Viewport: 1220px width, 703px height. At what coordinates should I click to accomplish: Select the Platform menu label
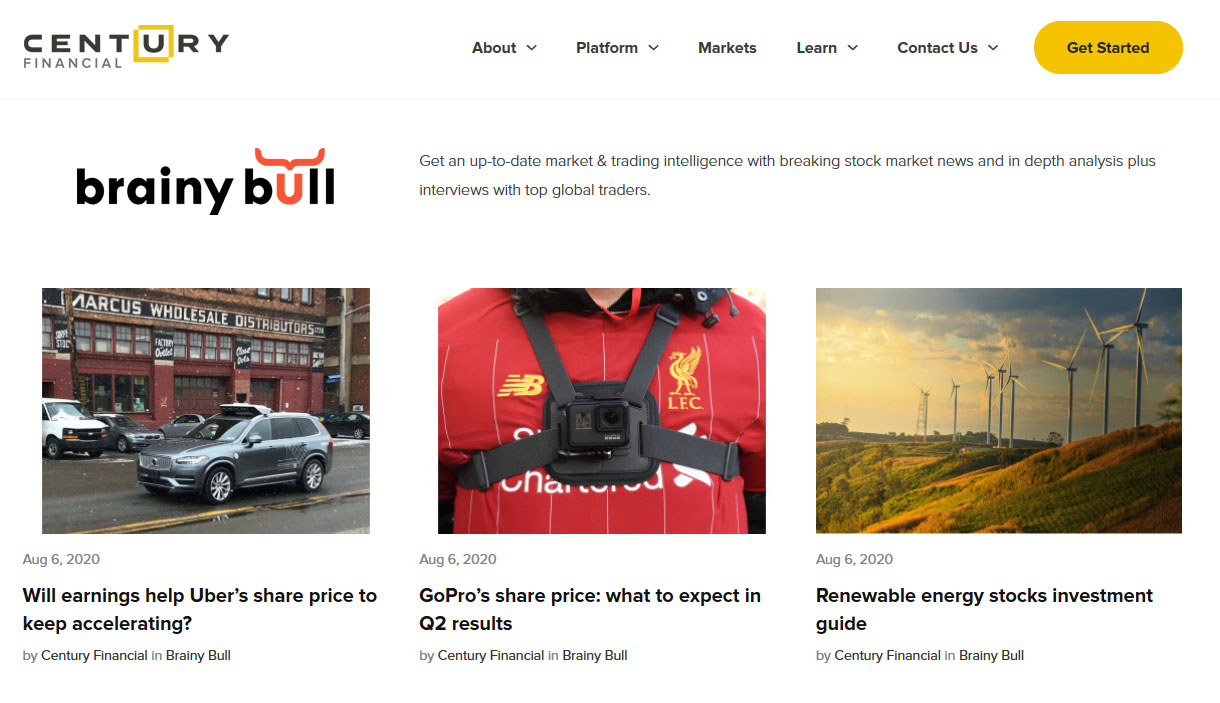(607, 48)
